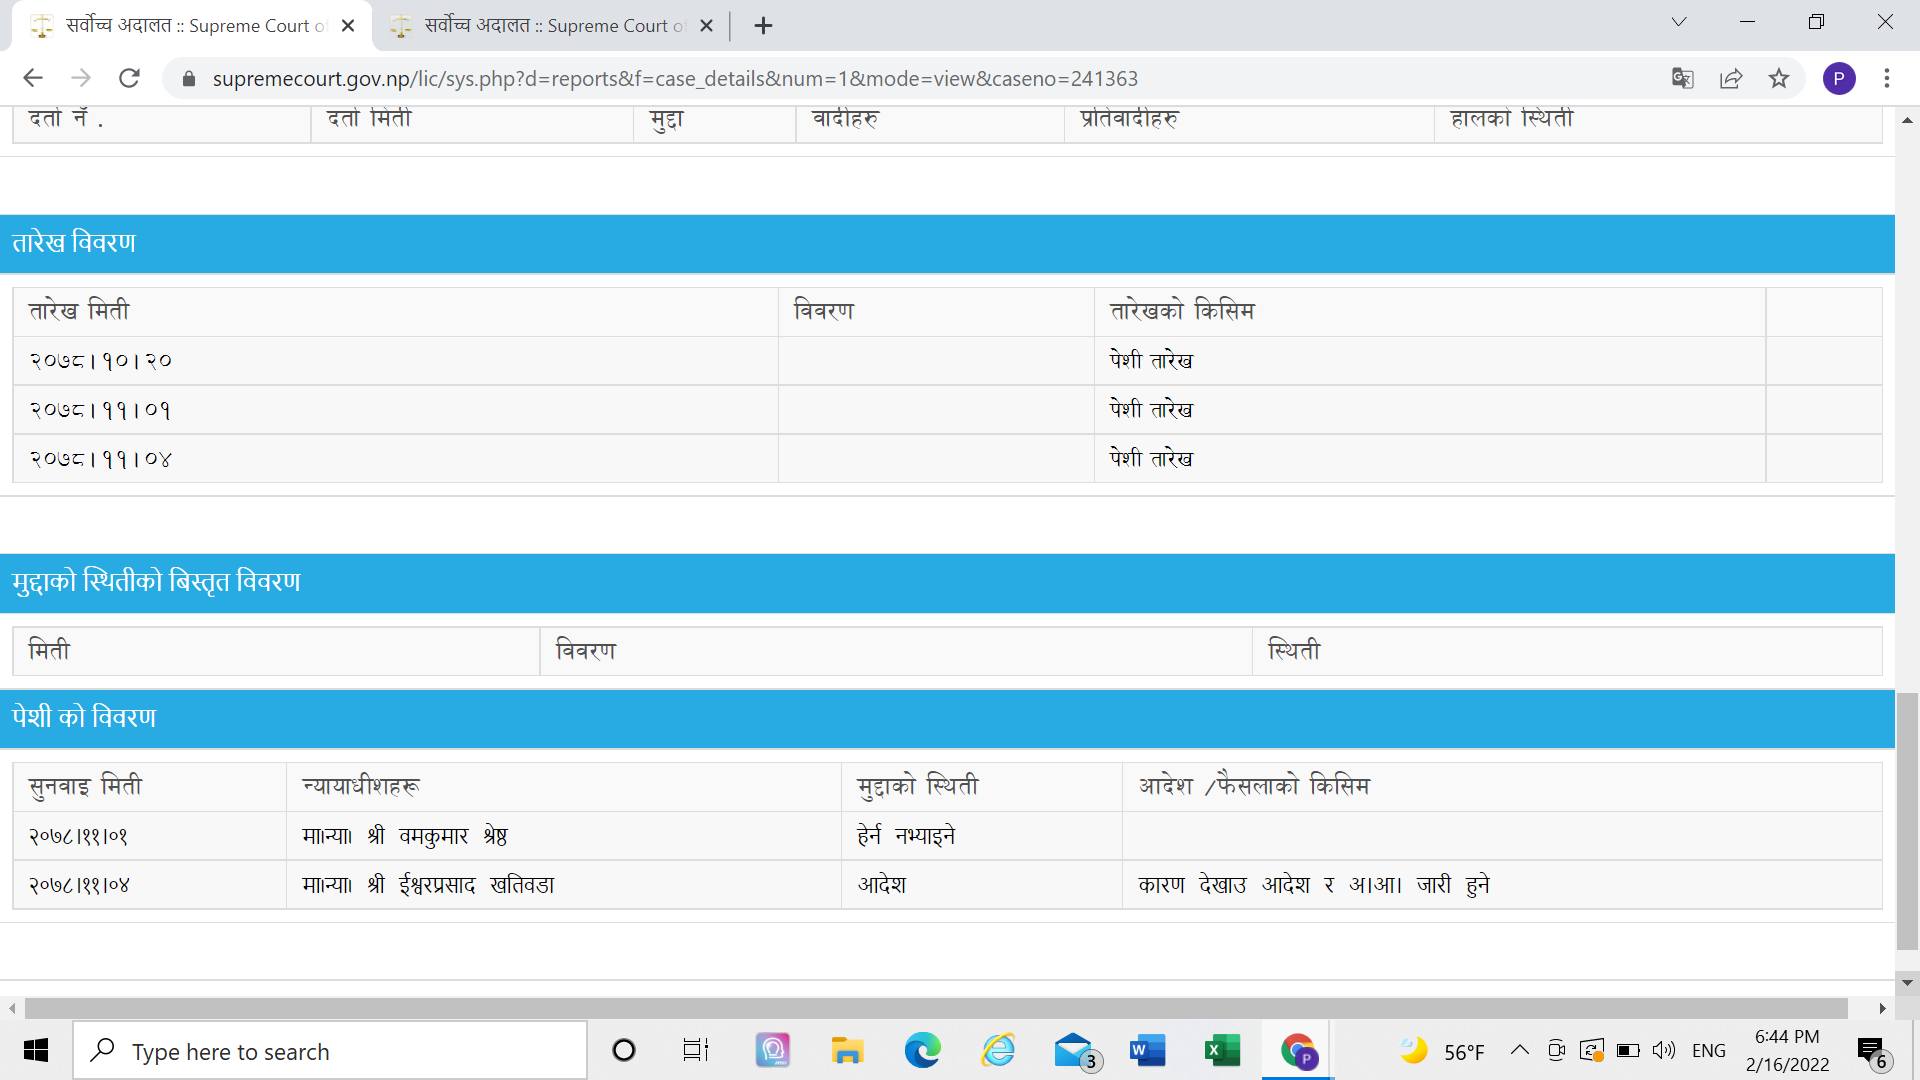The width and height of the screenshot is (1920, 1080).
Task: Click सुनवाइ मिती column header
Action: [85, 787]
